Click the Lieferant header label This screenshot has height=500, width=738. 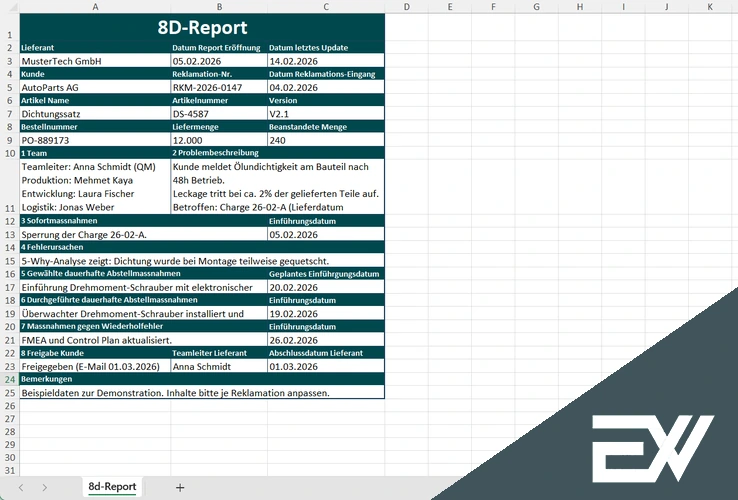38,48
